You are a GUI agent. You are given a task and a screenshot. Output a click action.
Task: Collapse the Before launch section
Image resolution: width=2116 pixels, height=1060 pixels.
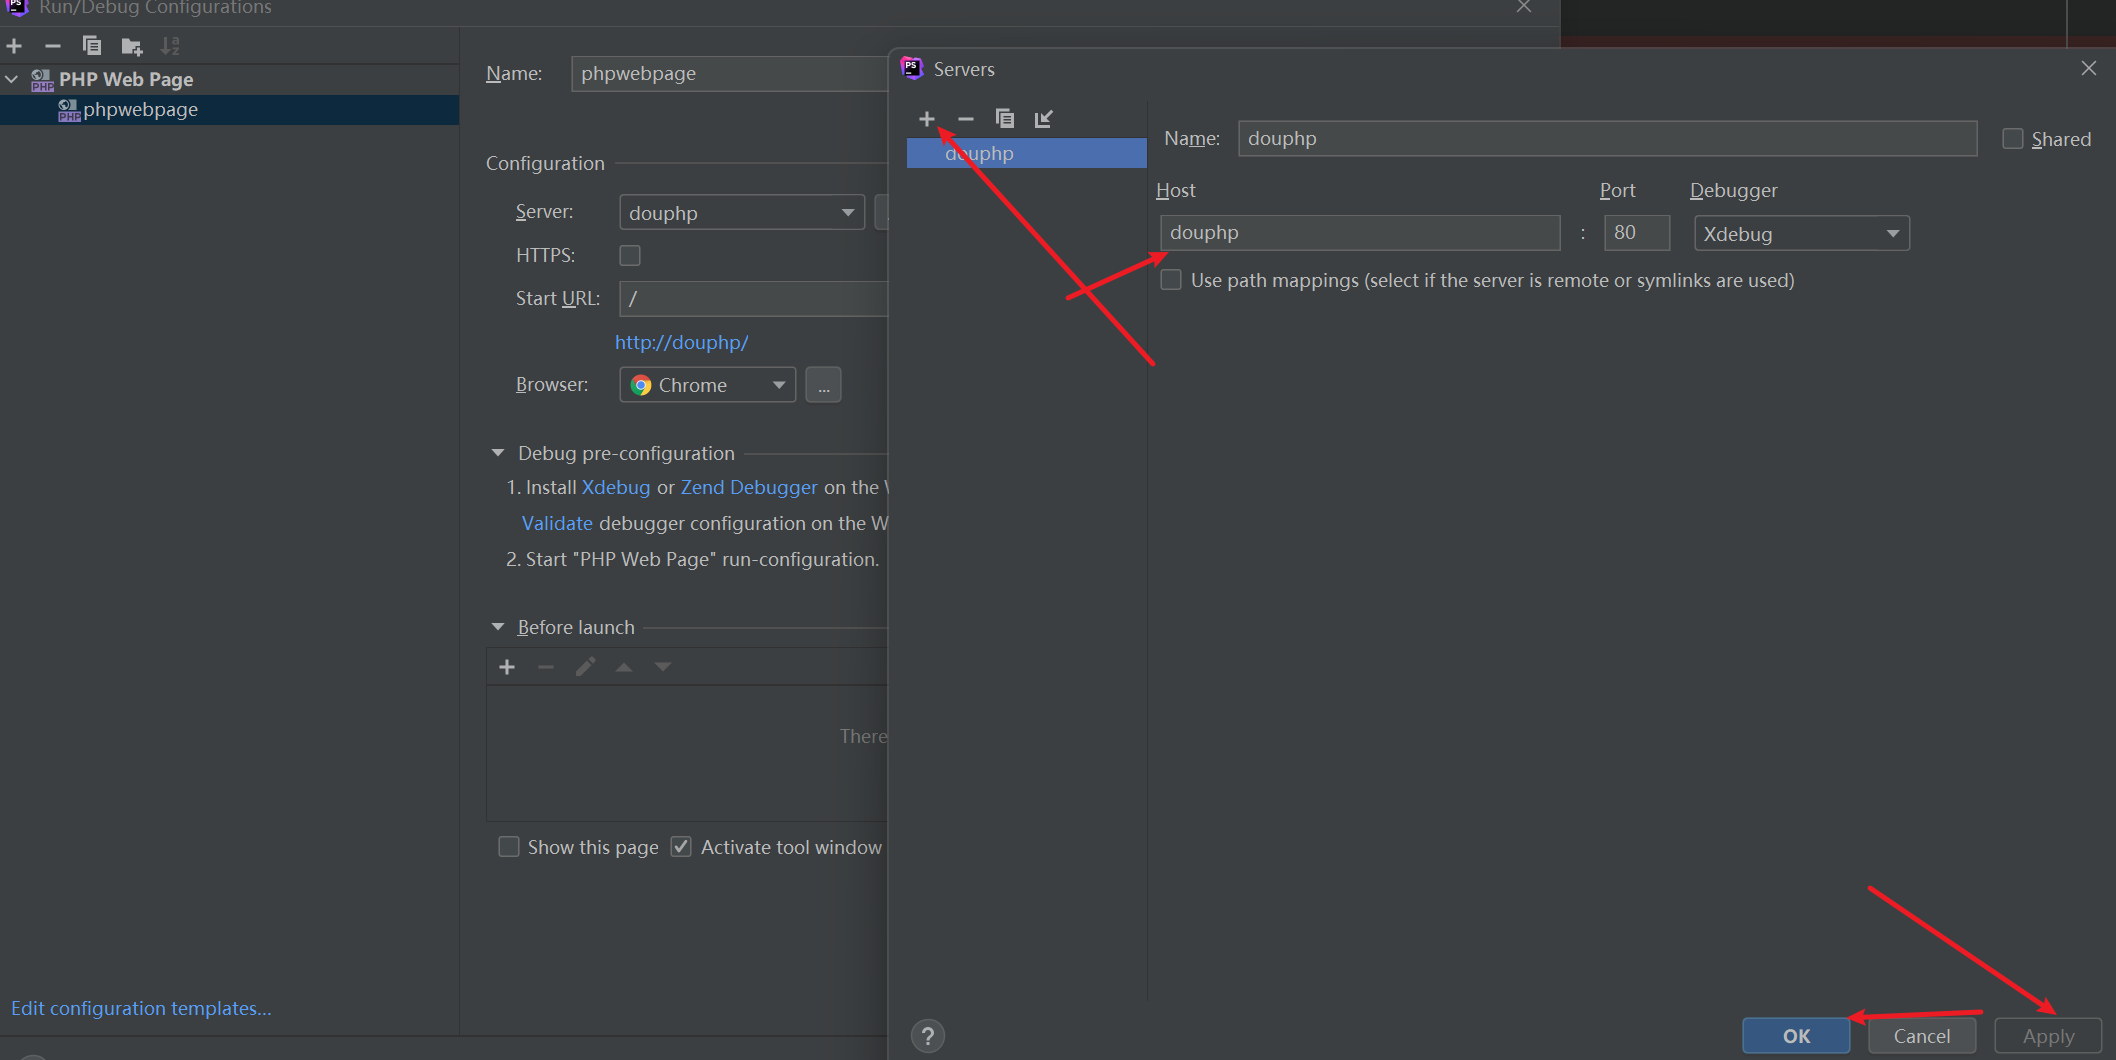(498, 627)
